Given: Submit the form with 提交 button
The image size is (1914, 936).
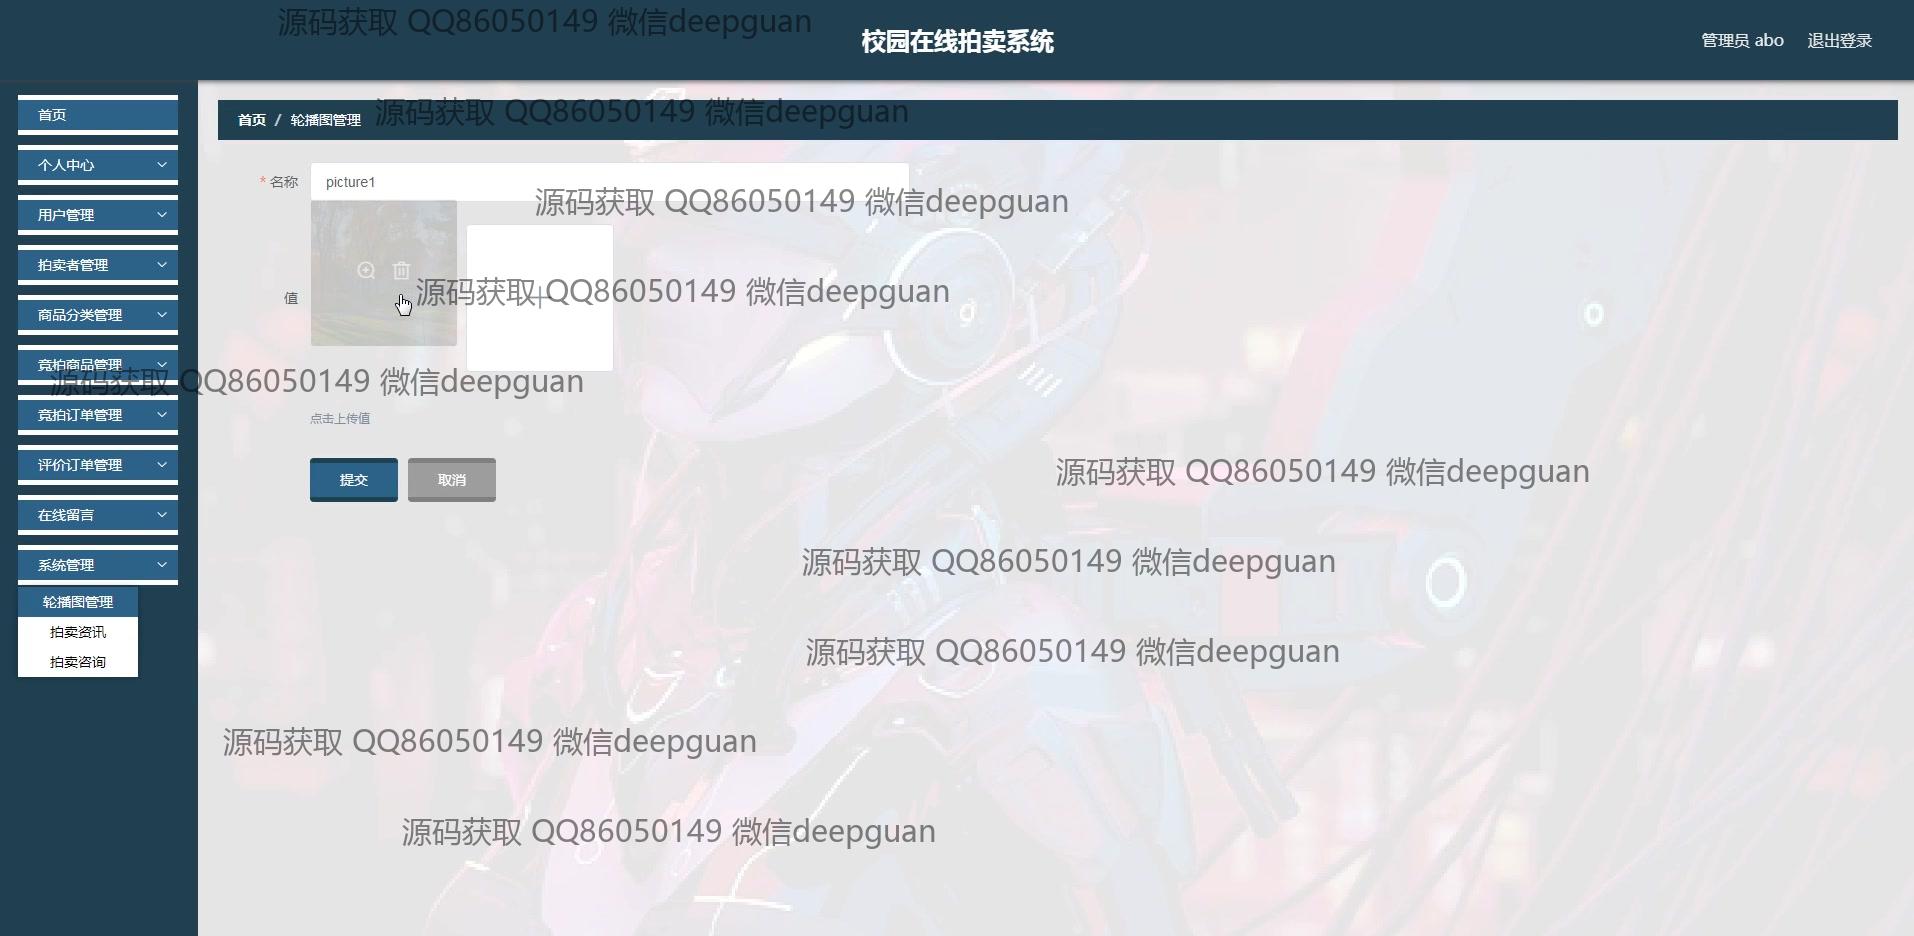Looking at the screenshot, I should (354, 480).
